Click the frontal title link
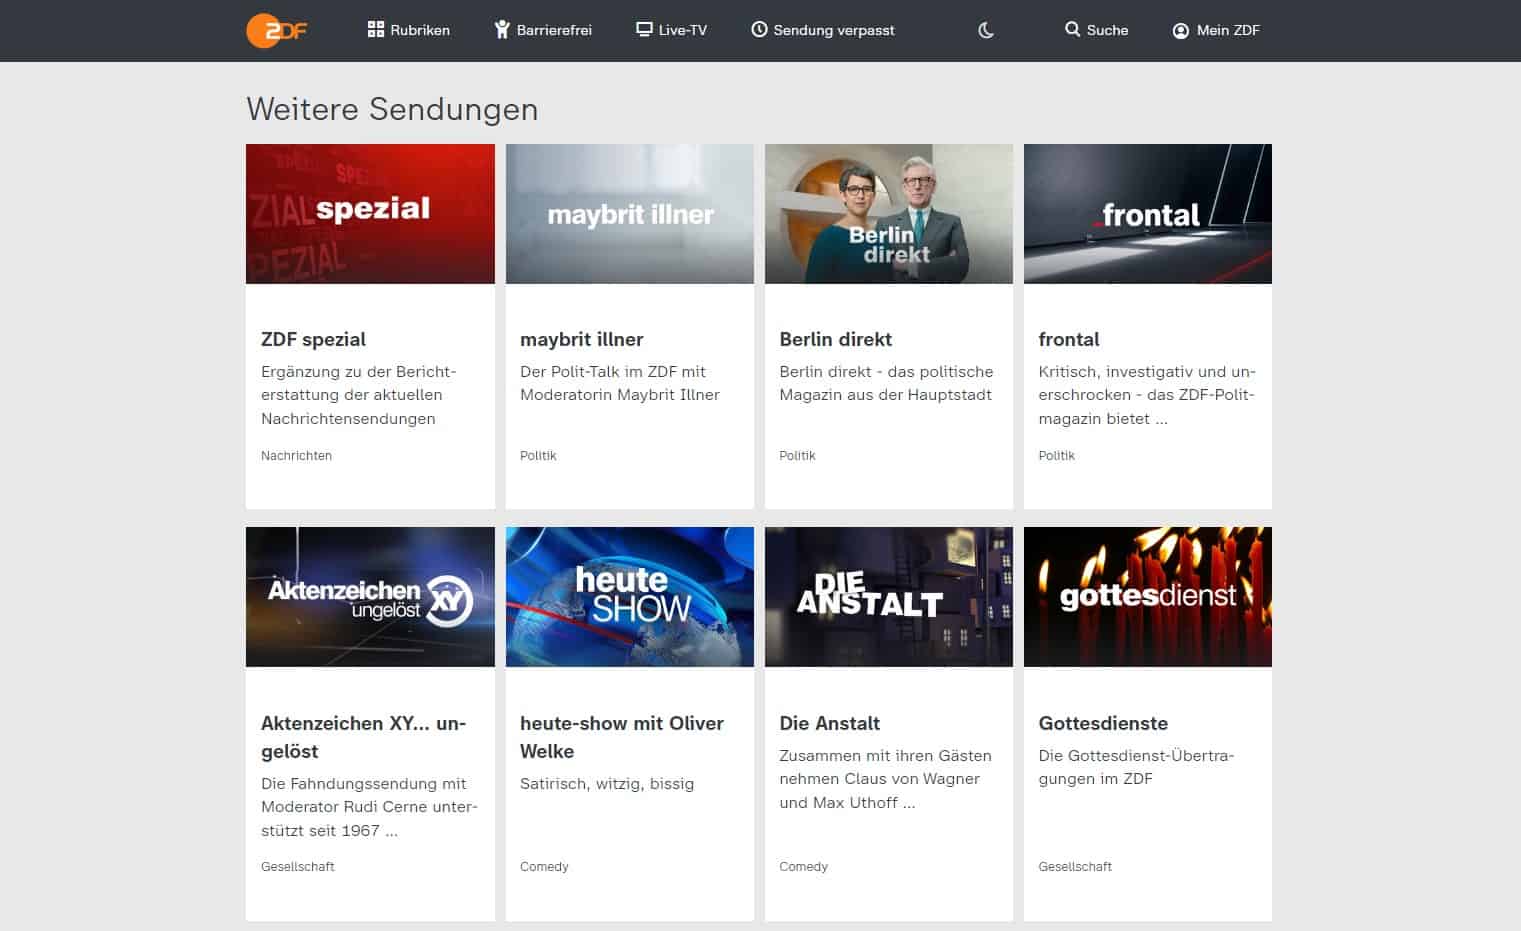Viewport: 1521px width, 931px height. pos(1069,339)
